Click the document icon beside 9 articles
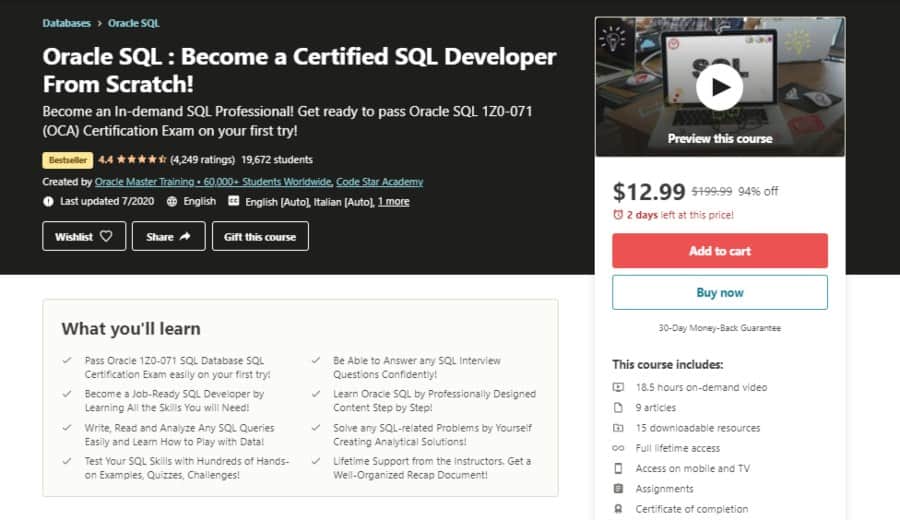The width and height of the screenshot is (900, 520). pos(618,408)
